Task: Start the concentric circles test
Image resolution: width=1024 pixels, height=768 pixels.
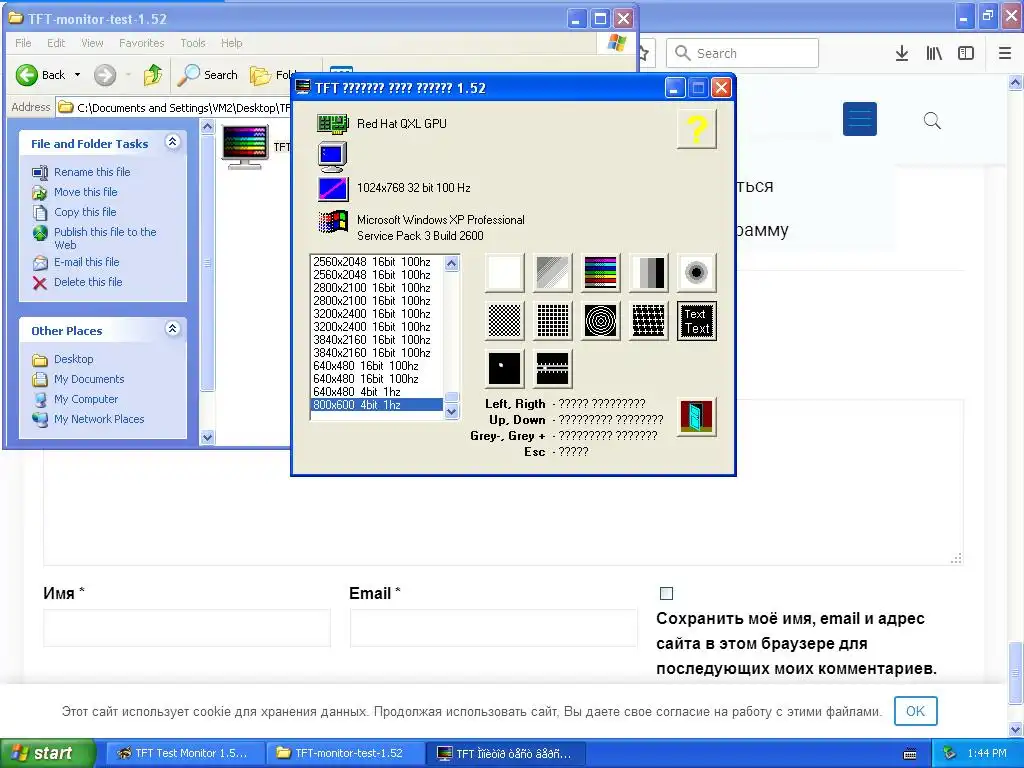Action: (600, 321)
